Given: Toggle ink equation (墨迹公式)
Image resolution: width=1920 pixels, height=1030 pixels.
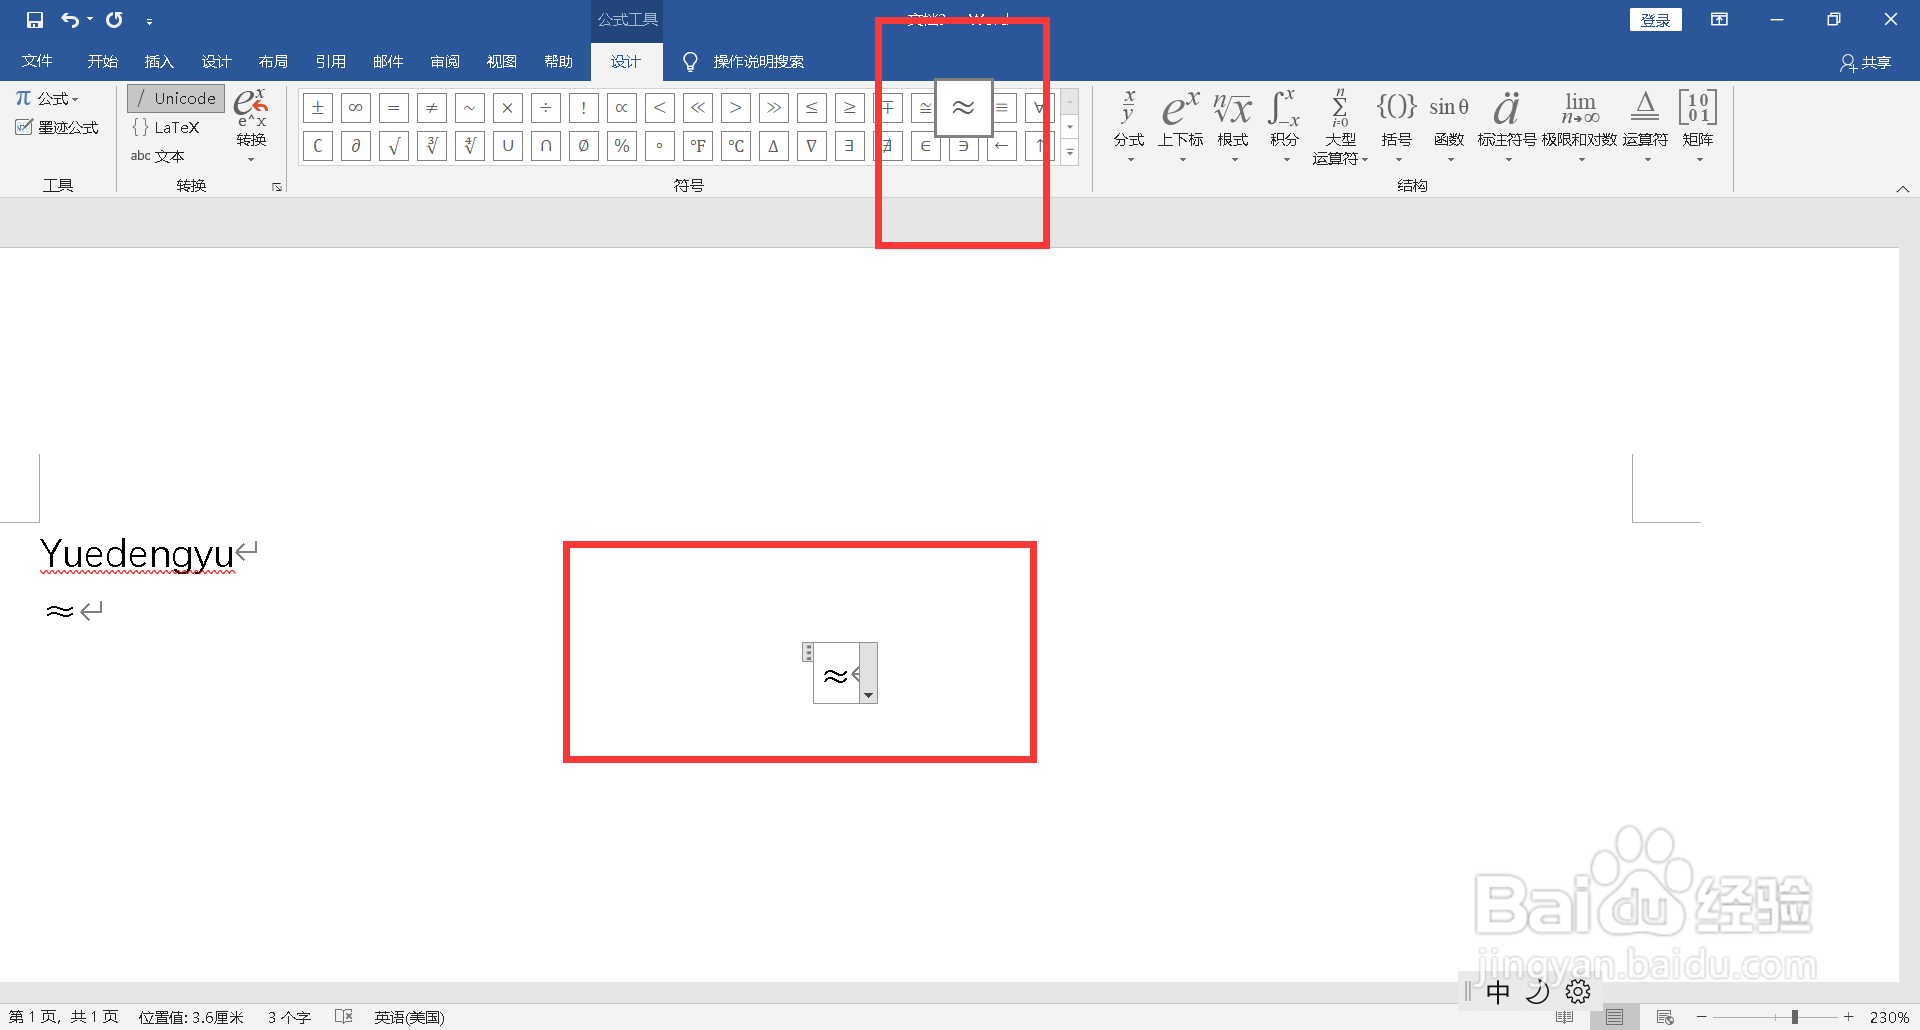Looking at the screenshot, I should pyautogui.click(x=57, y=127).
